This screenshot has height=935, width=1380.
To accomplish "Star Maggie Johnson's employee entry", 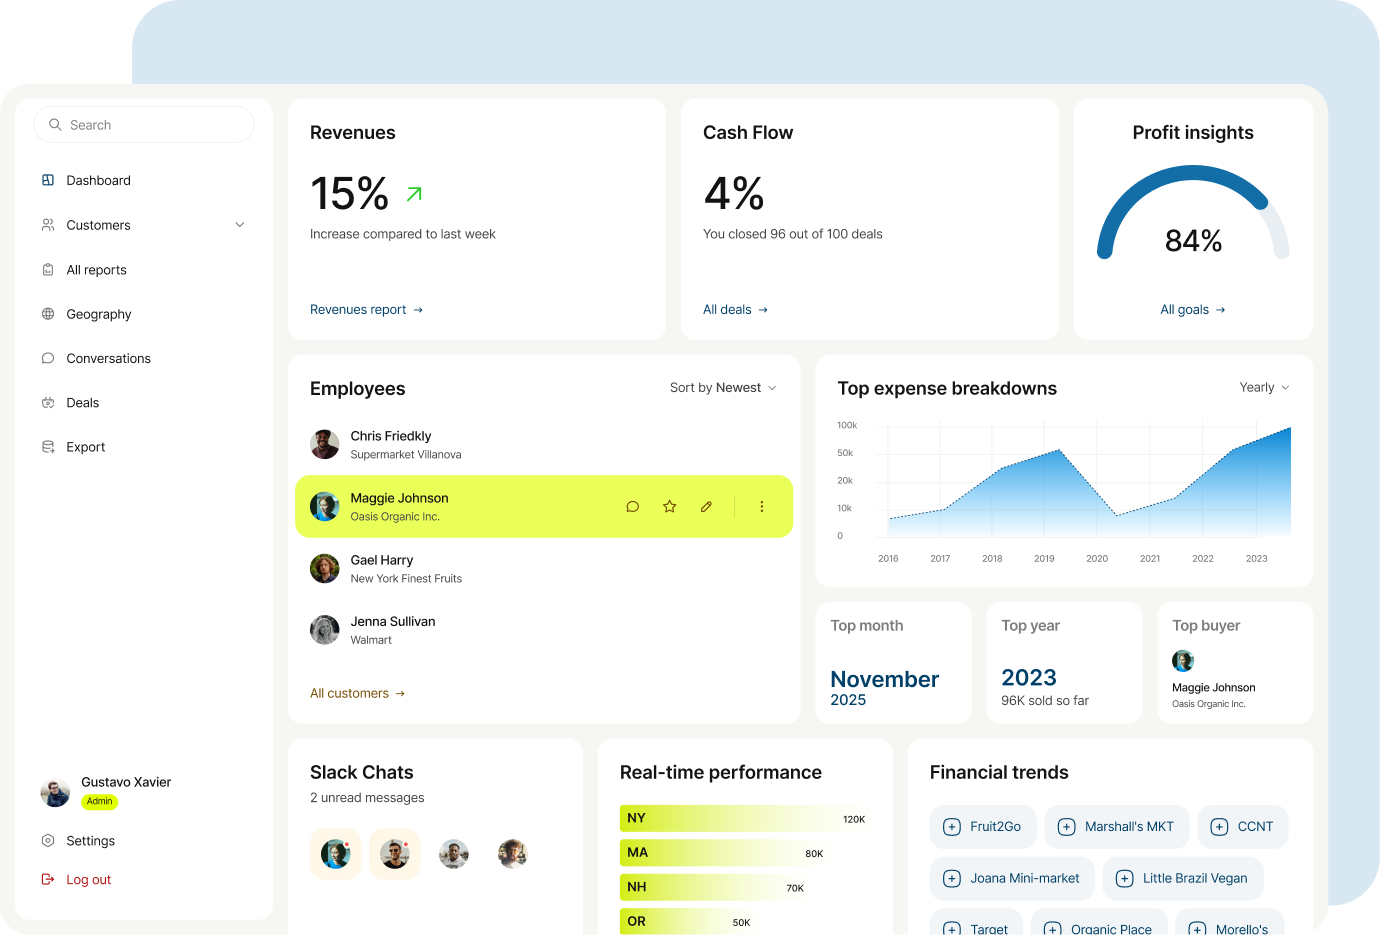I will coord(669,507).
